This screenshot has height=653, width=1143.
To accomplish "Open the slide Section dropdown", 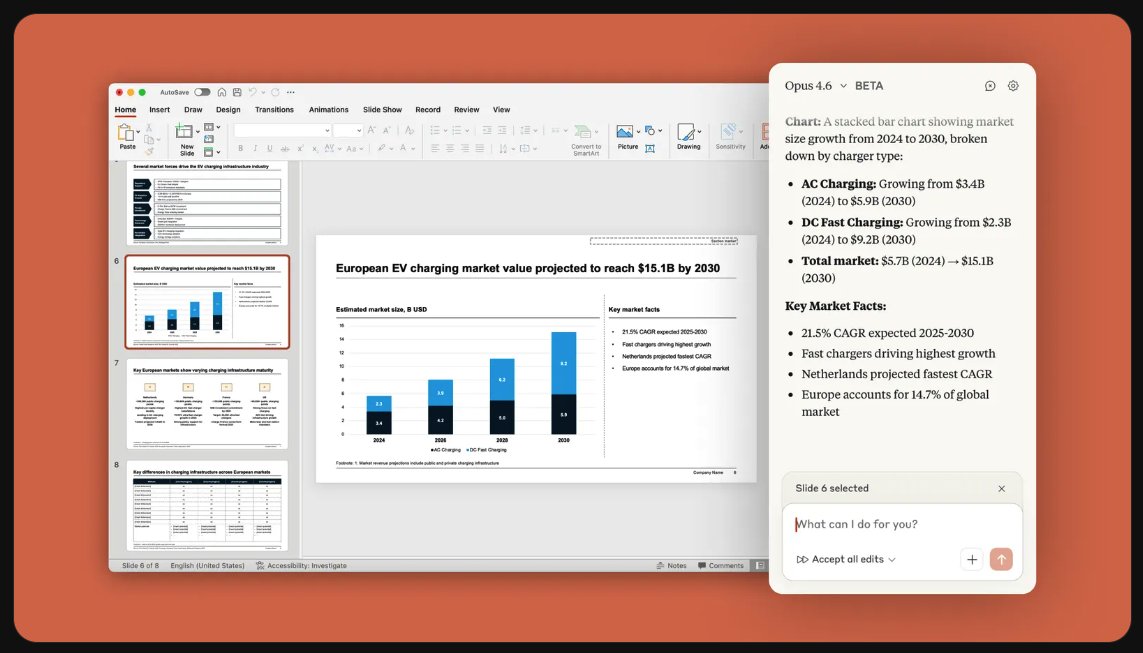I will tap(212, 152).
